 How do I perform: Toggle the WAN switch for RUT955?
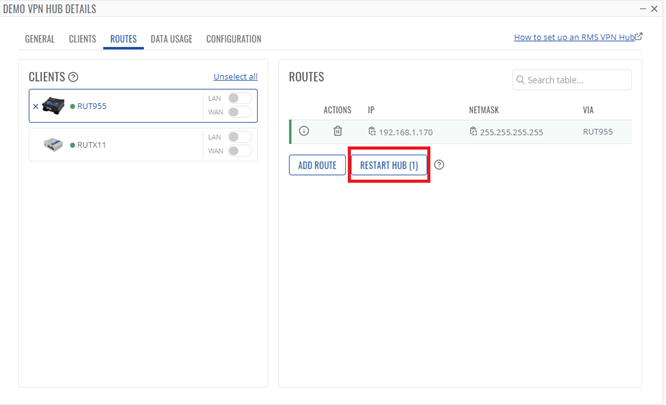pos(239,112)
